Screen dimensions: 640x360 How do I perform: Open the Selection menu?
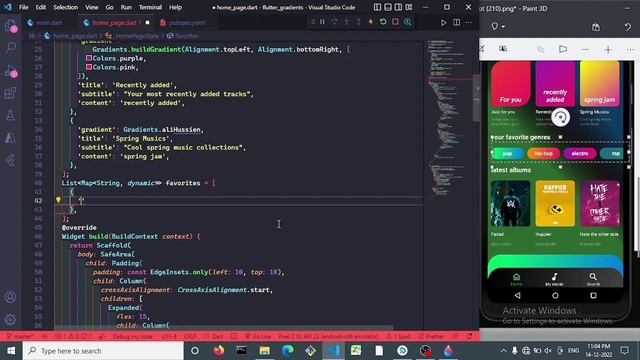point(65,7)
